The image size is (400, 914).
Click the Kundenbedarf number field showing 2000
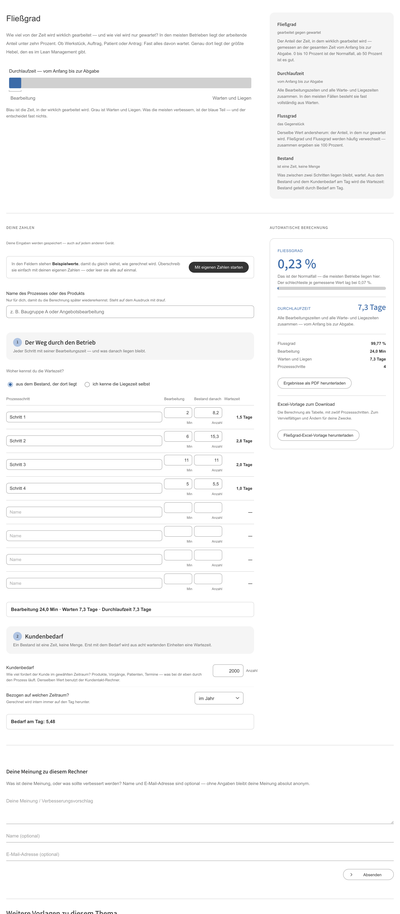(228, 671)
